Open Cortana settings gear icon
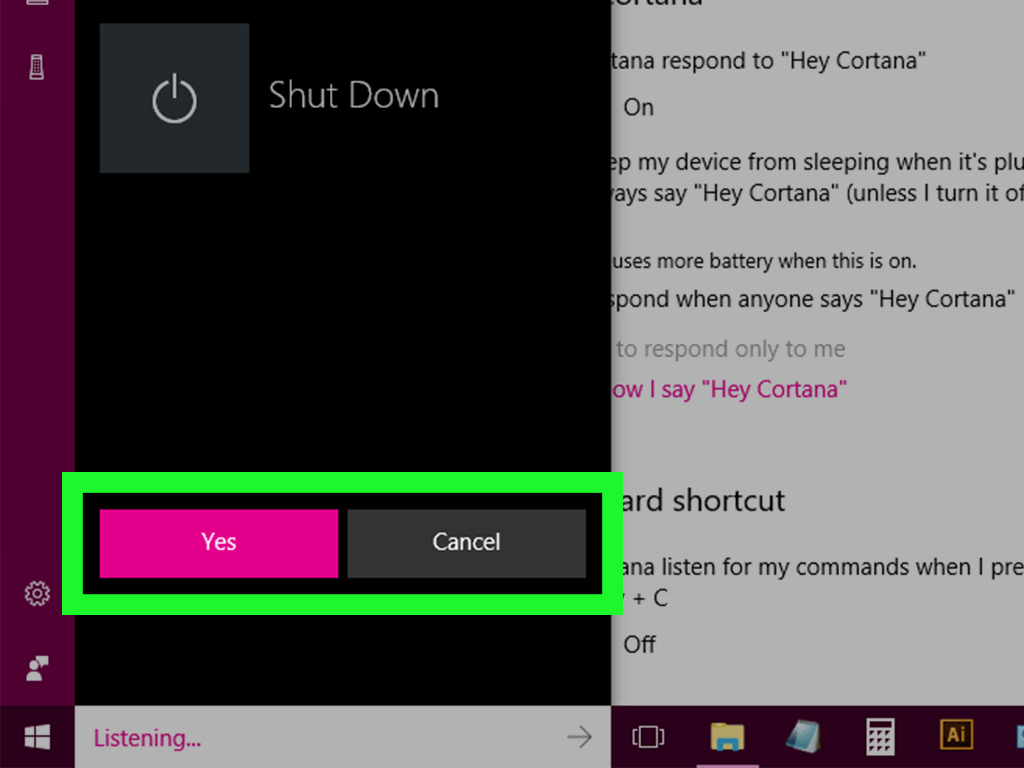This screenshot has height=768, width=1024. 37,593
